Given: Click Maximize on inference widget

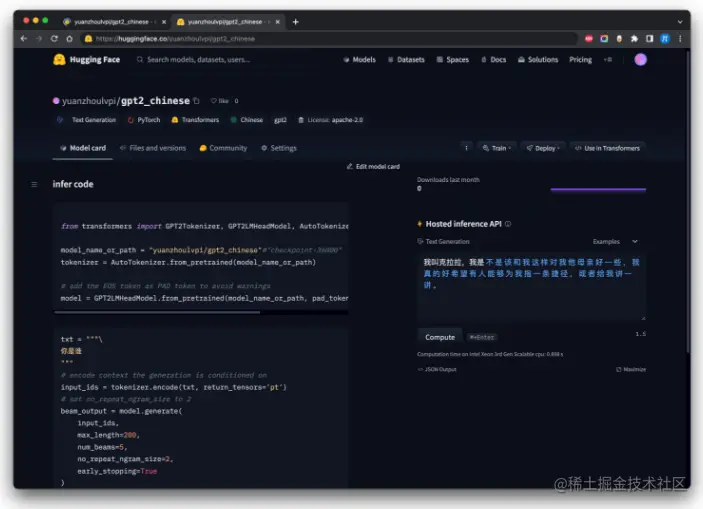Looking at the screenshot, I should point(631,370).
